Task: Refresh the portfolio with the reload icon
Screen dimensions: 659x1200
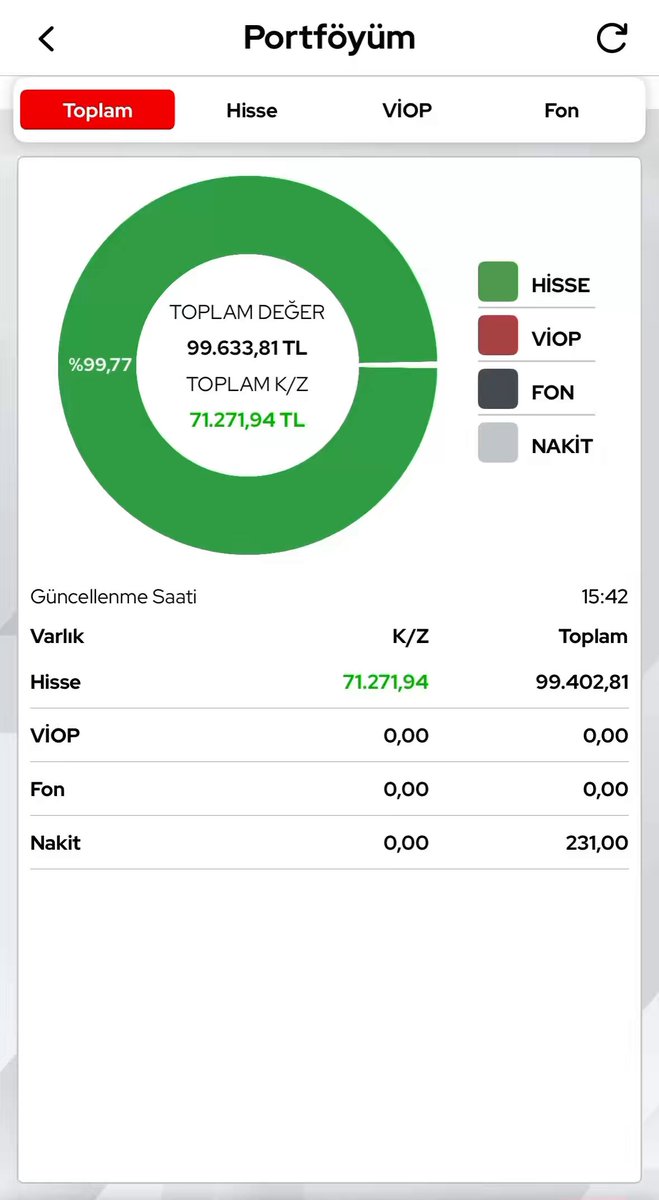Action: pos(611,38)
